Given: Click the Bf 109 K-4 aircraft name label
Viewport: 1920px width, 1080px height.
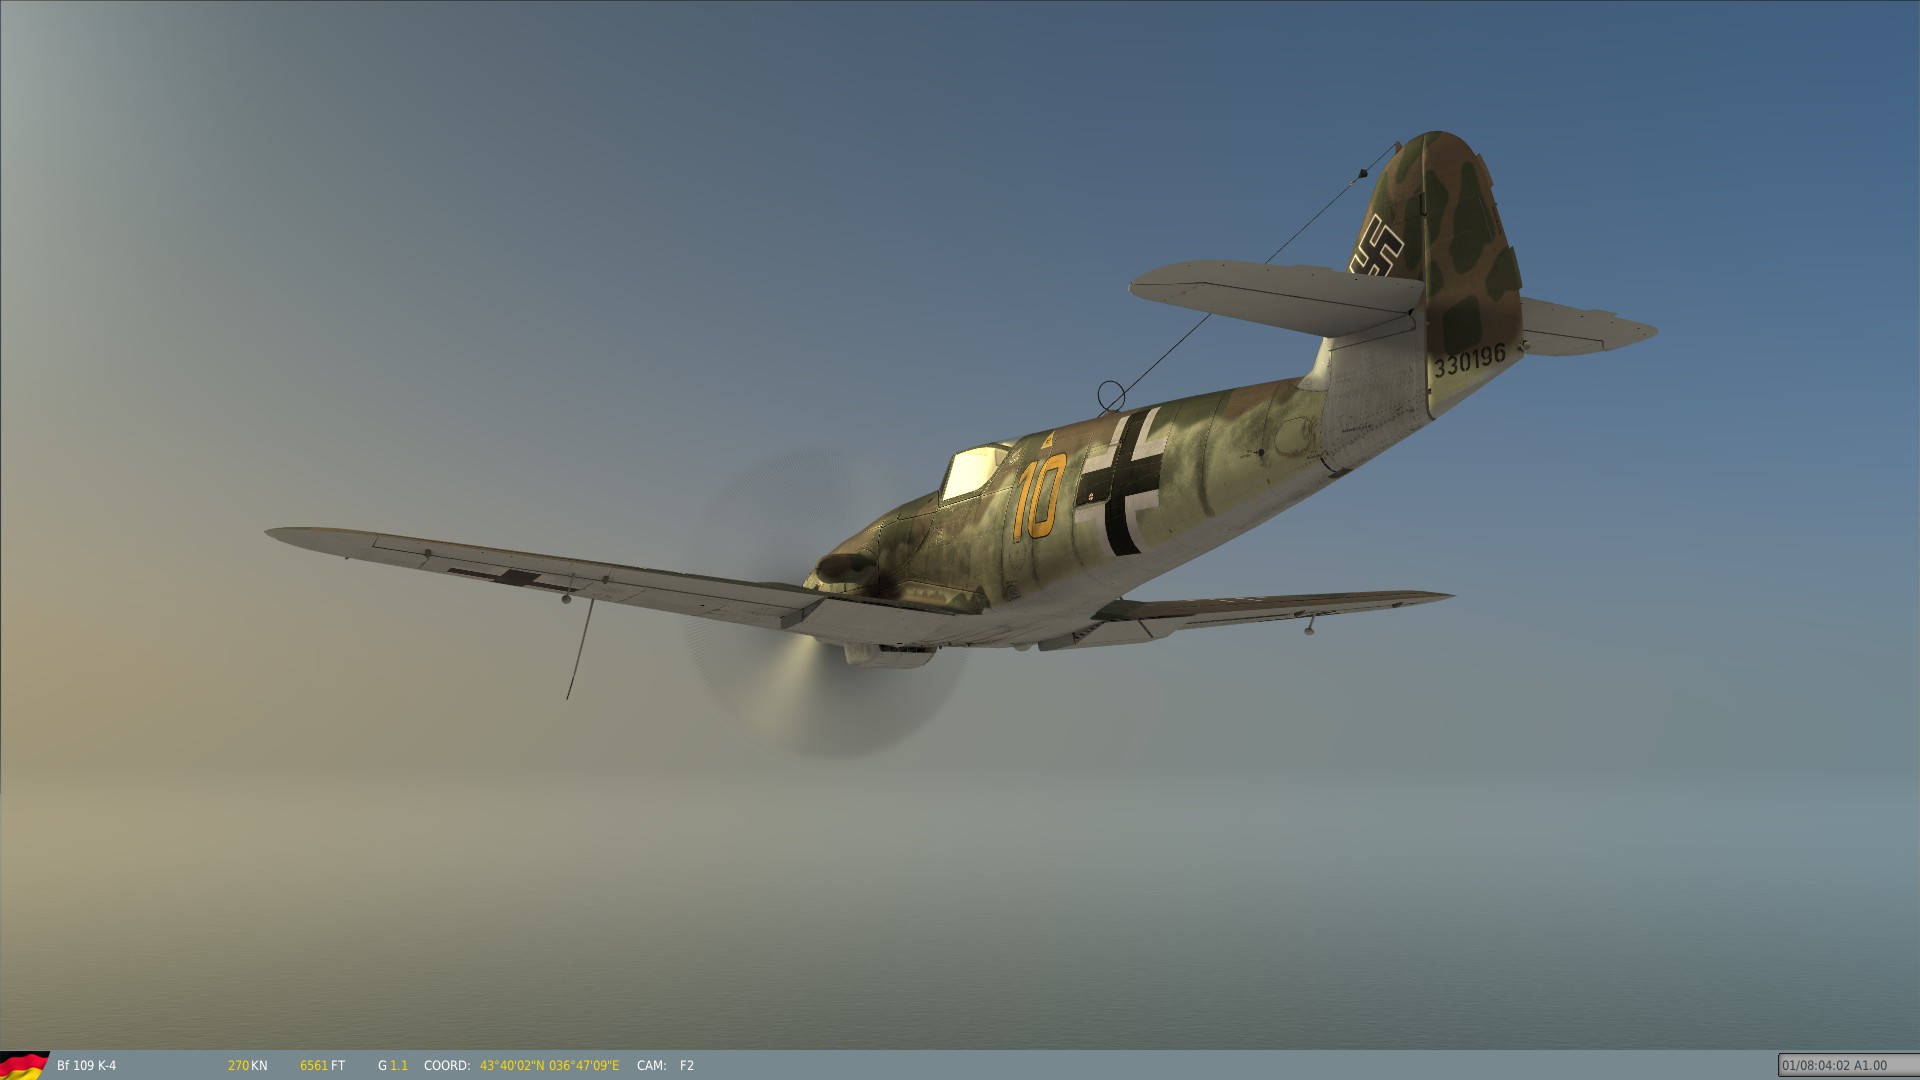Looking at the screenshot, I should pos(86,1066).
